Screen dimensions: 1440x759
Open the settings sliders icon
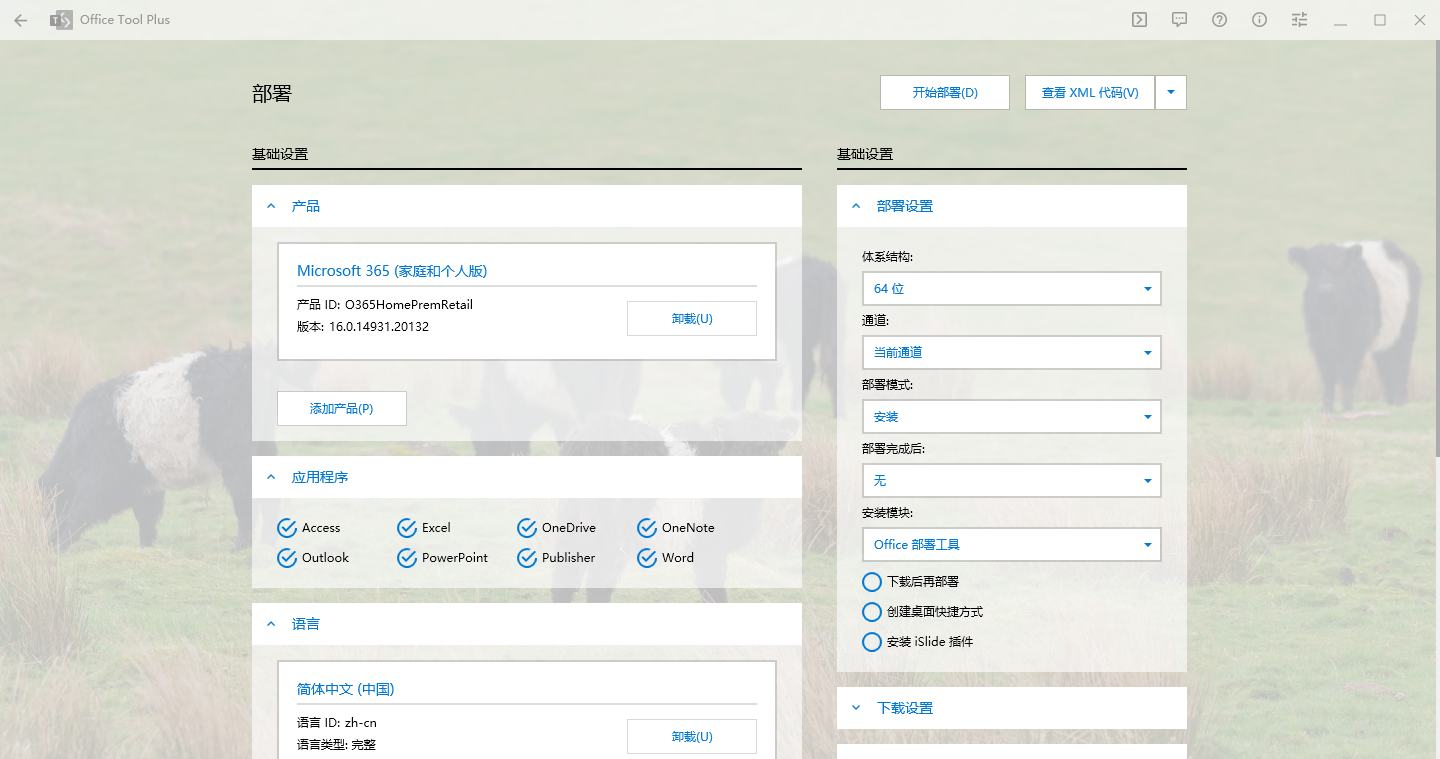pyautogui.click(x=1299, y=20)
